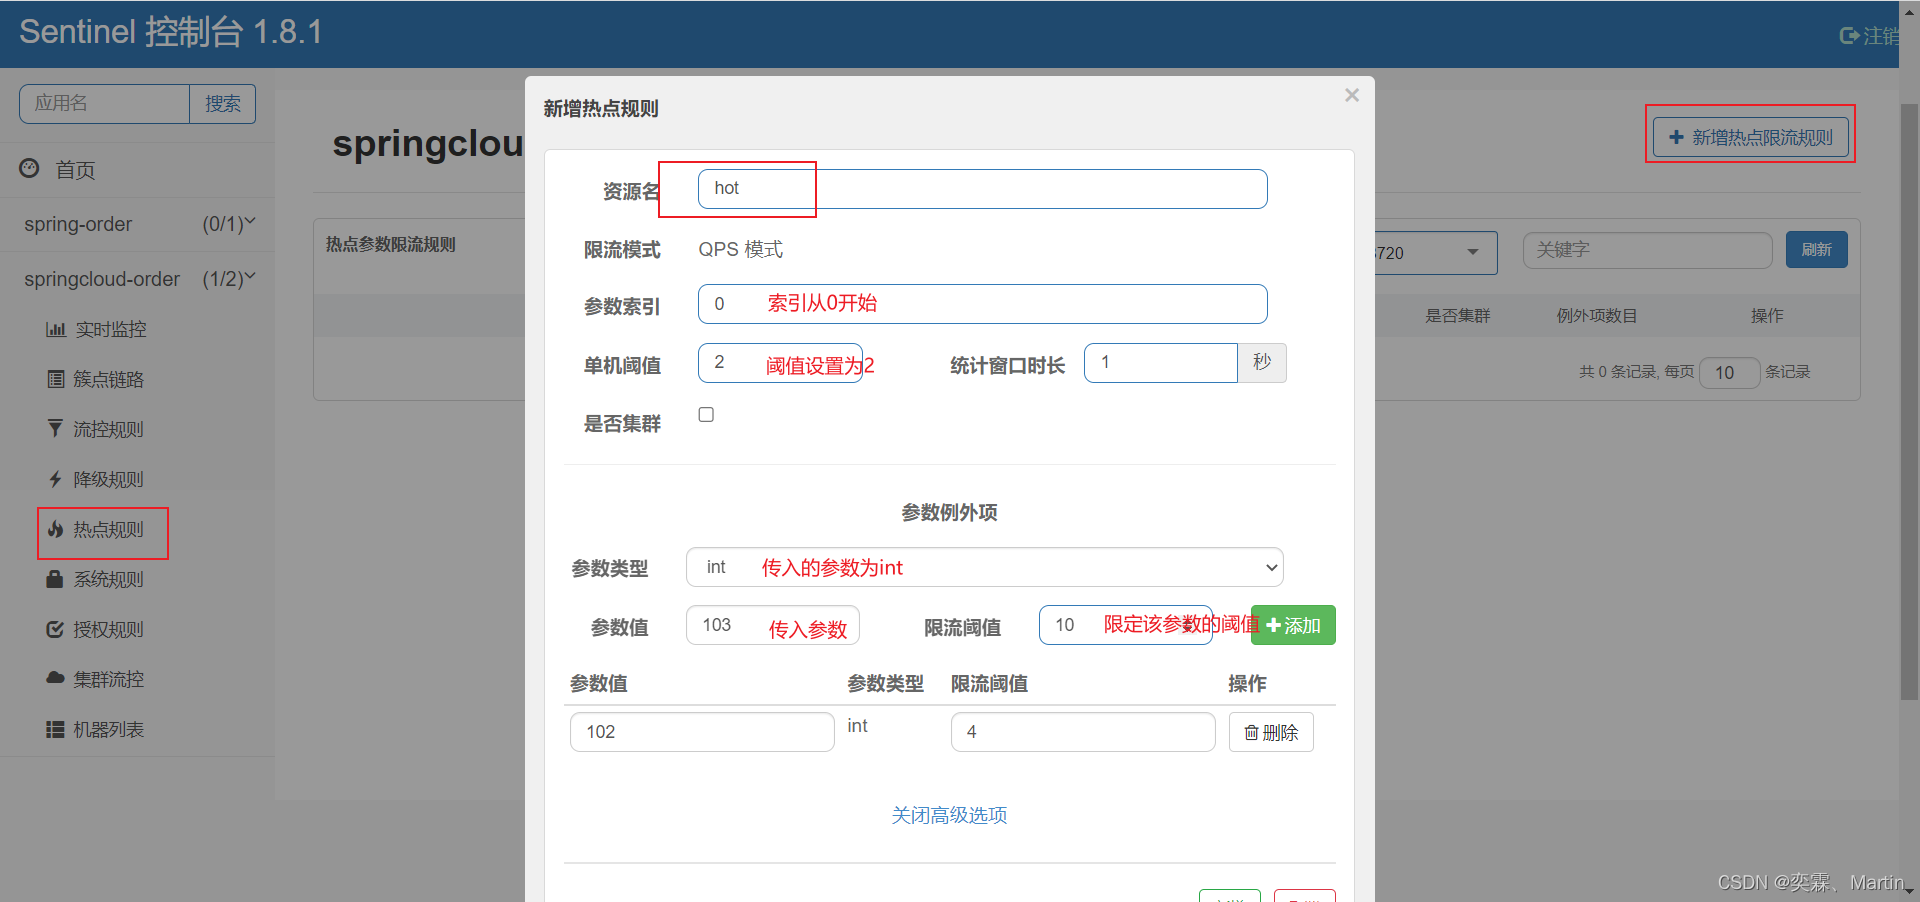Screen dimensions: 1920x902
Task: Open the 机器列表 menu item
Action: (108, 730)
